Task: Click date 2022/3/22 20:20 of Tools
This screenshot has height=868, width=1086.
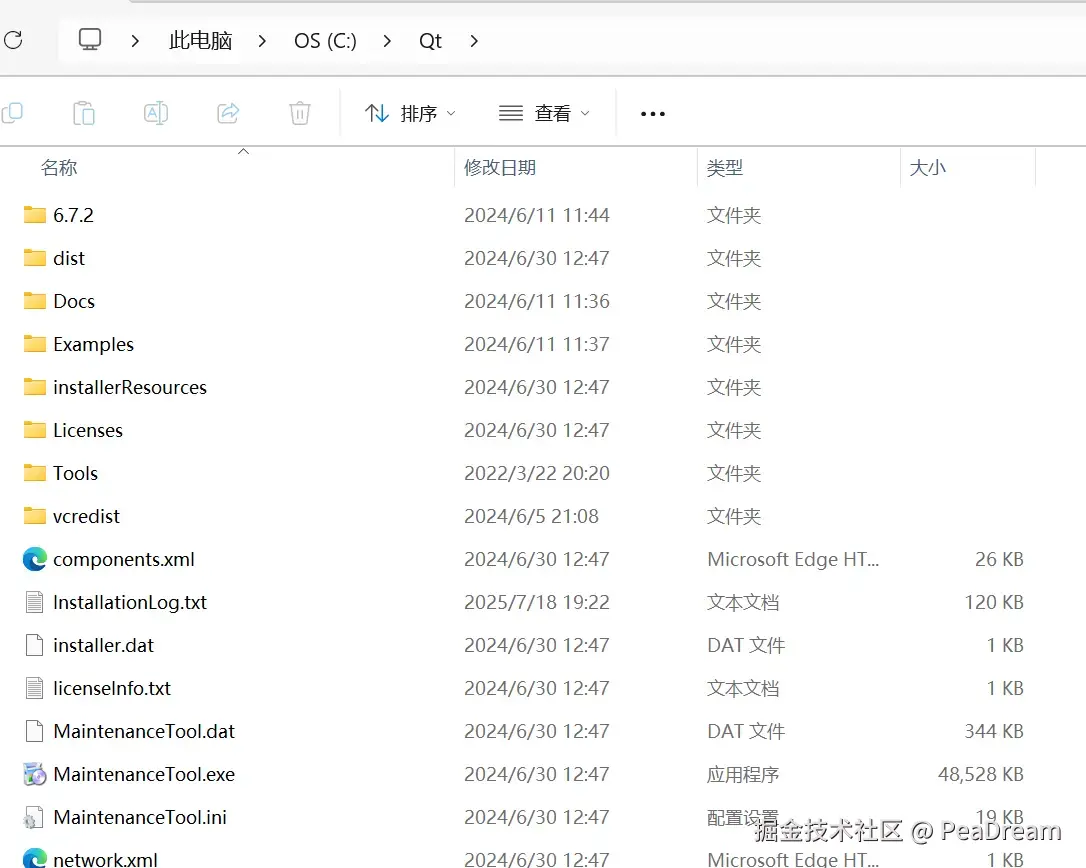Action: click(x=537, y=472)
